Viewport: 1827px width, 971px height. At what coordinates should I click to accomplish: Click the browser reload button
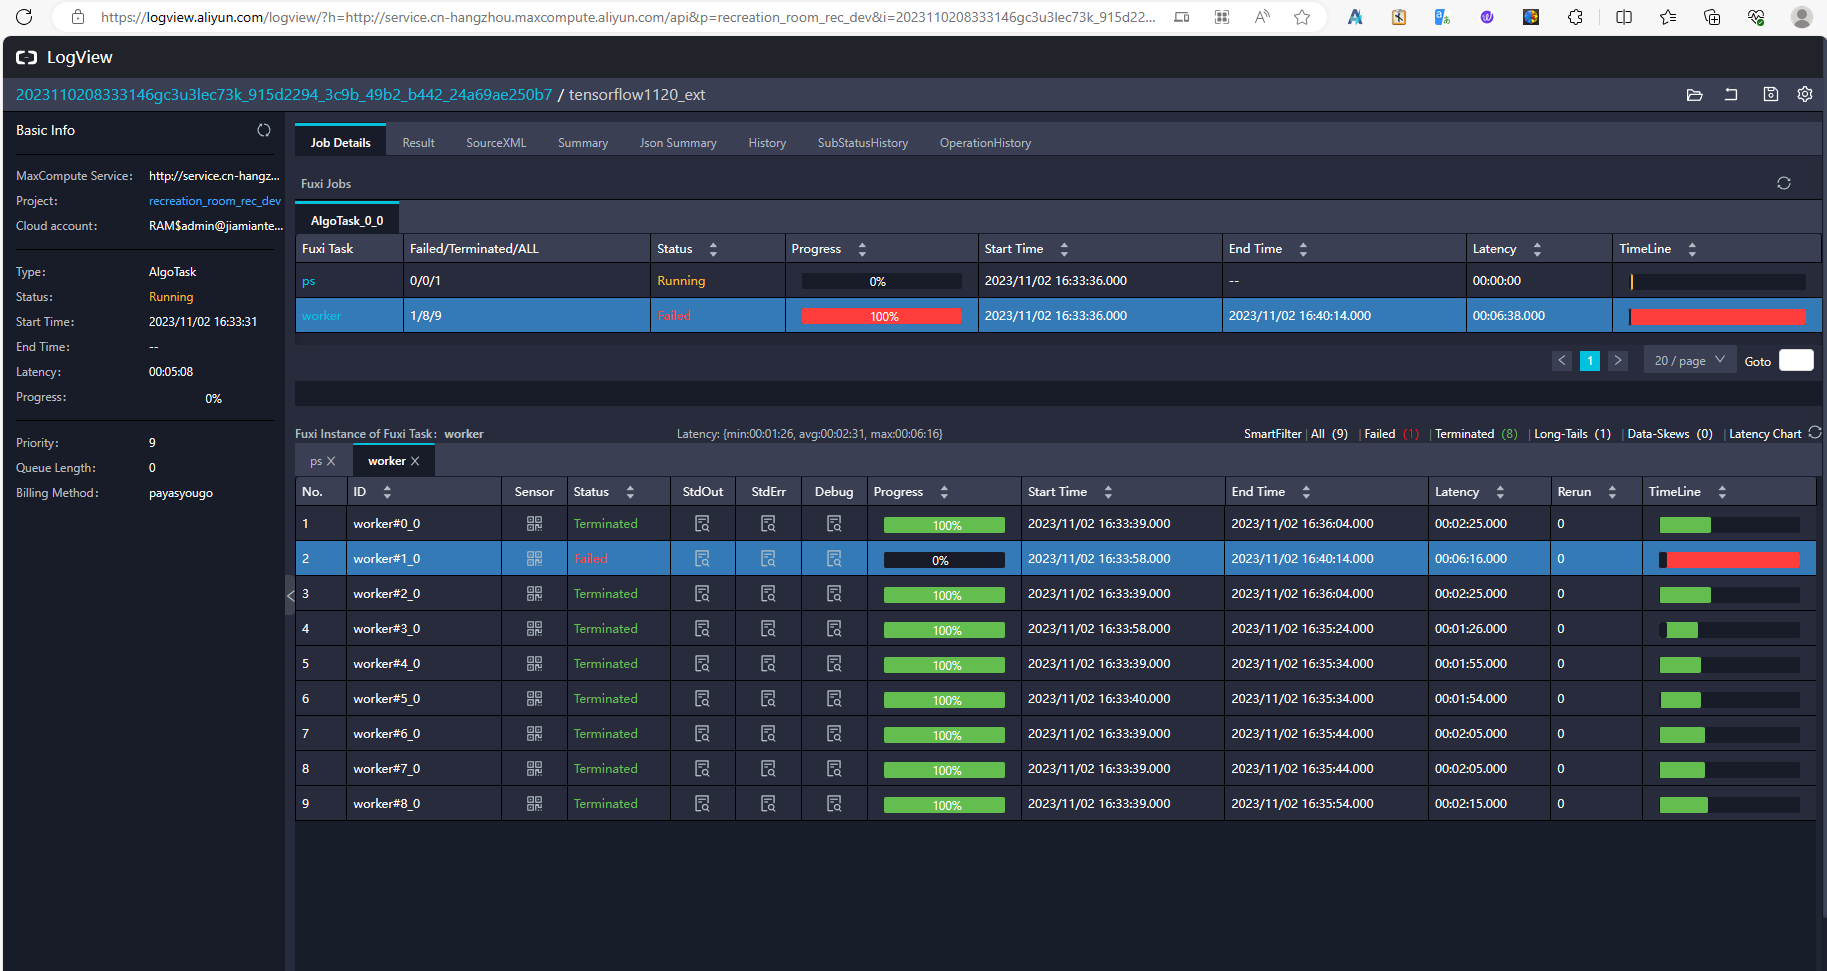coord(24,17)
